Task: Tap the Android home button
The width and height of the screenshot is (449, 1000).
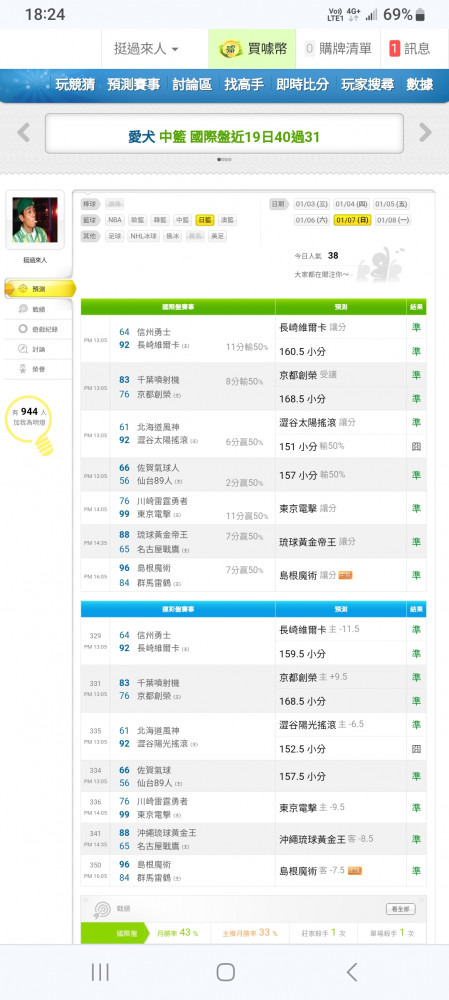Action: 225,972
